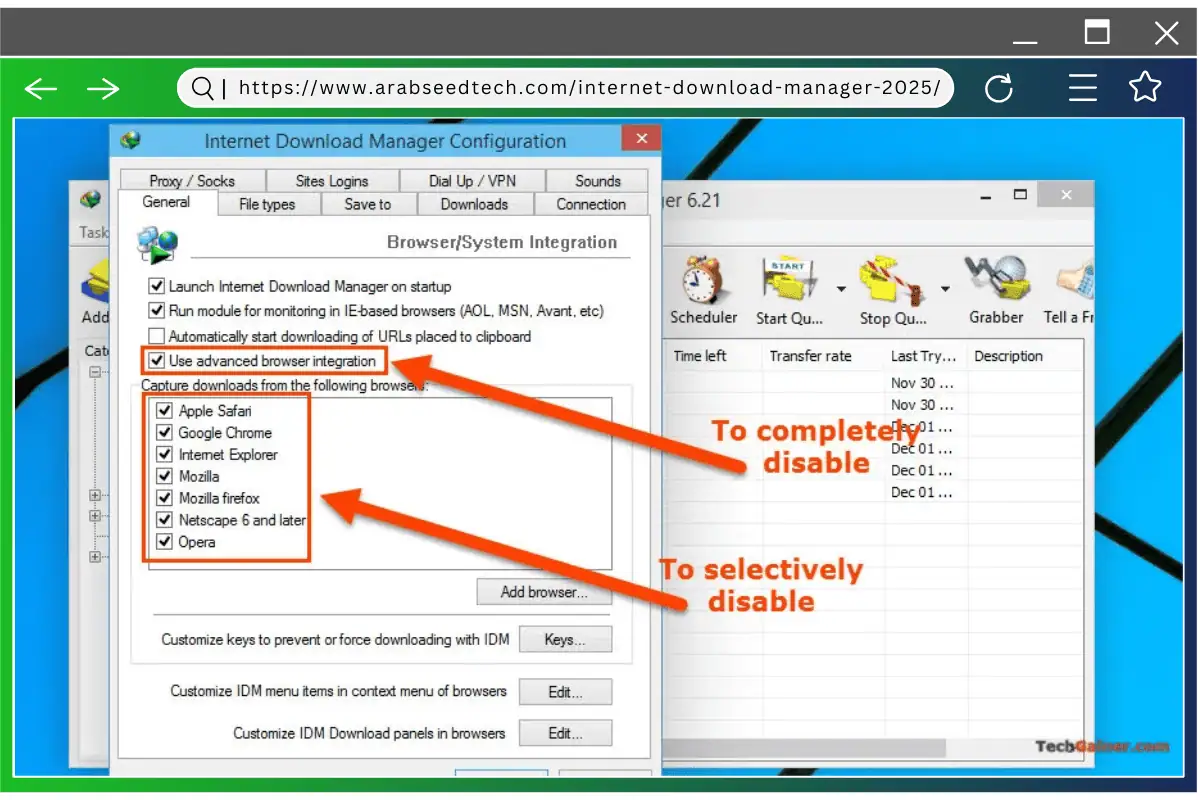Navigate back in the browser
Viewport: 1200px width, 800px height.
(x=40, y=88)
